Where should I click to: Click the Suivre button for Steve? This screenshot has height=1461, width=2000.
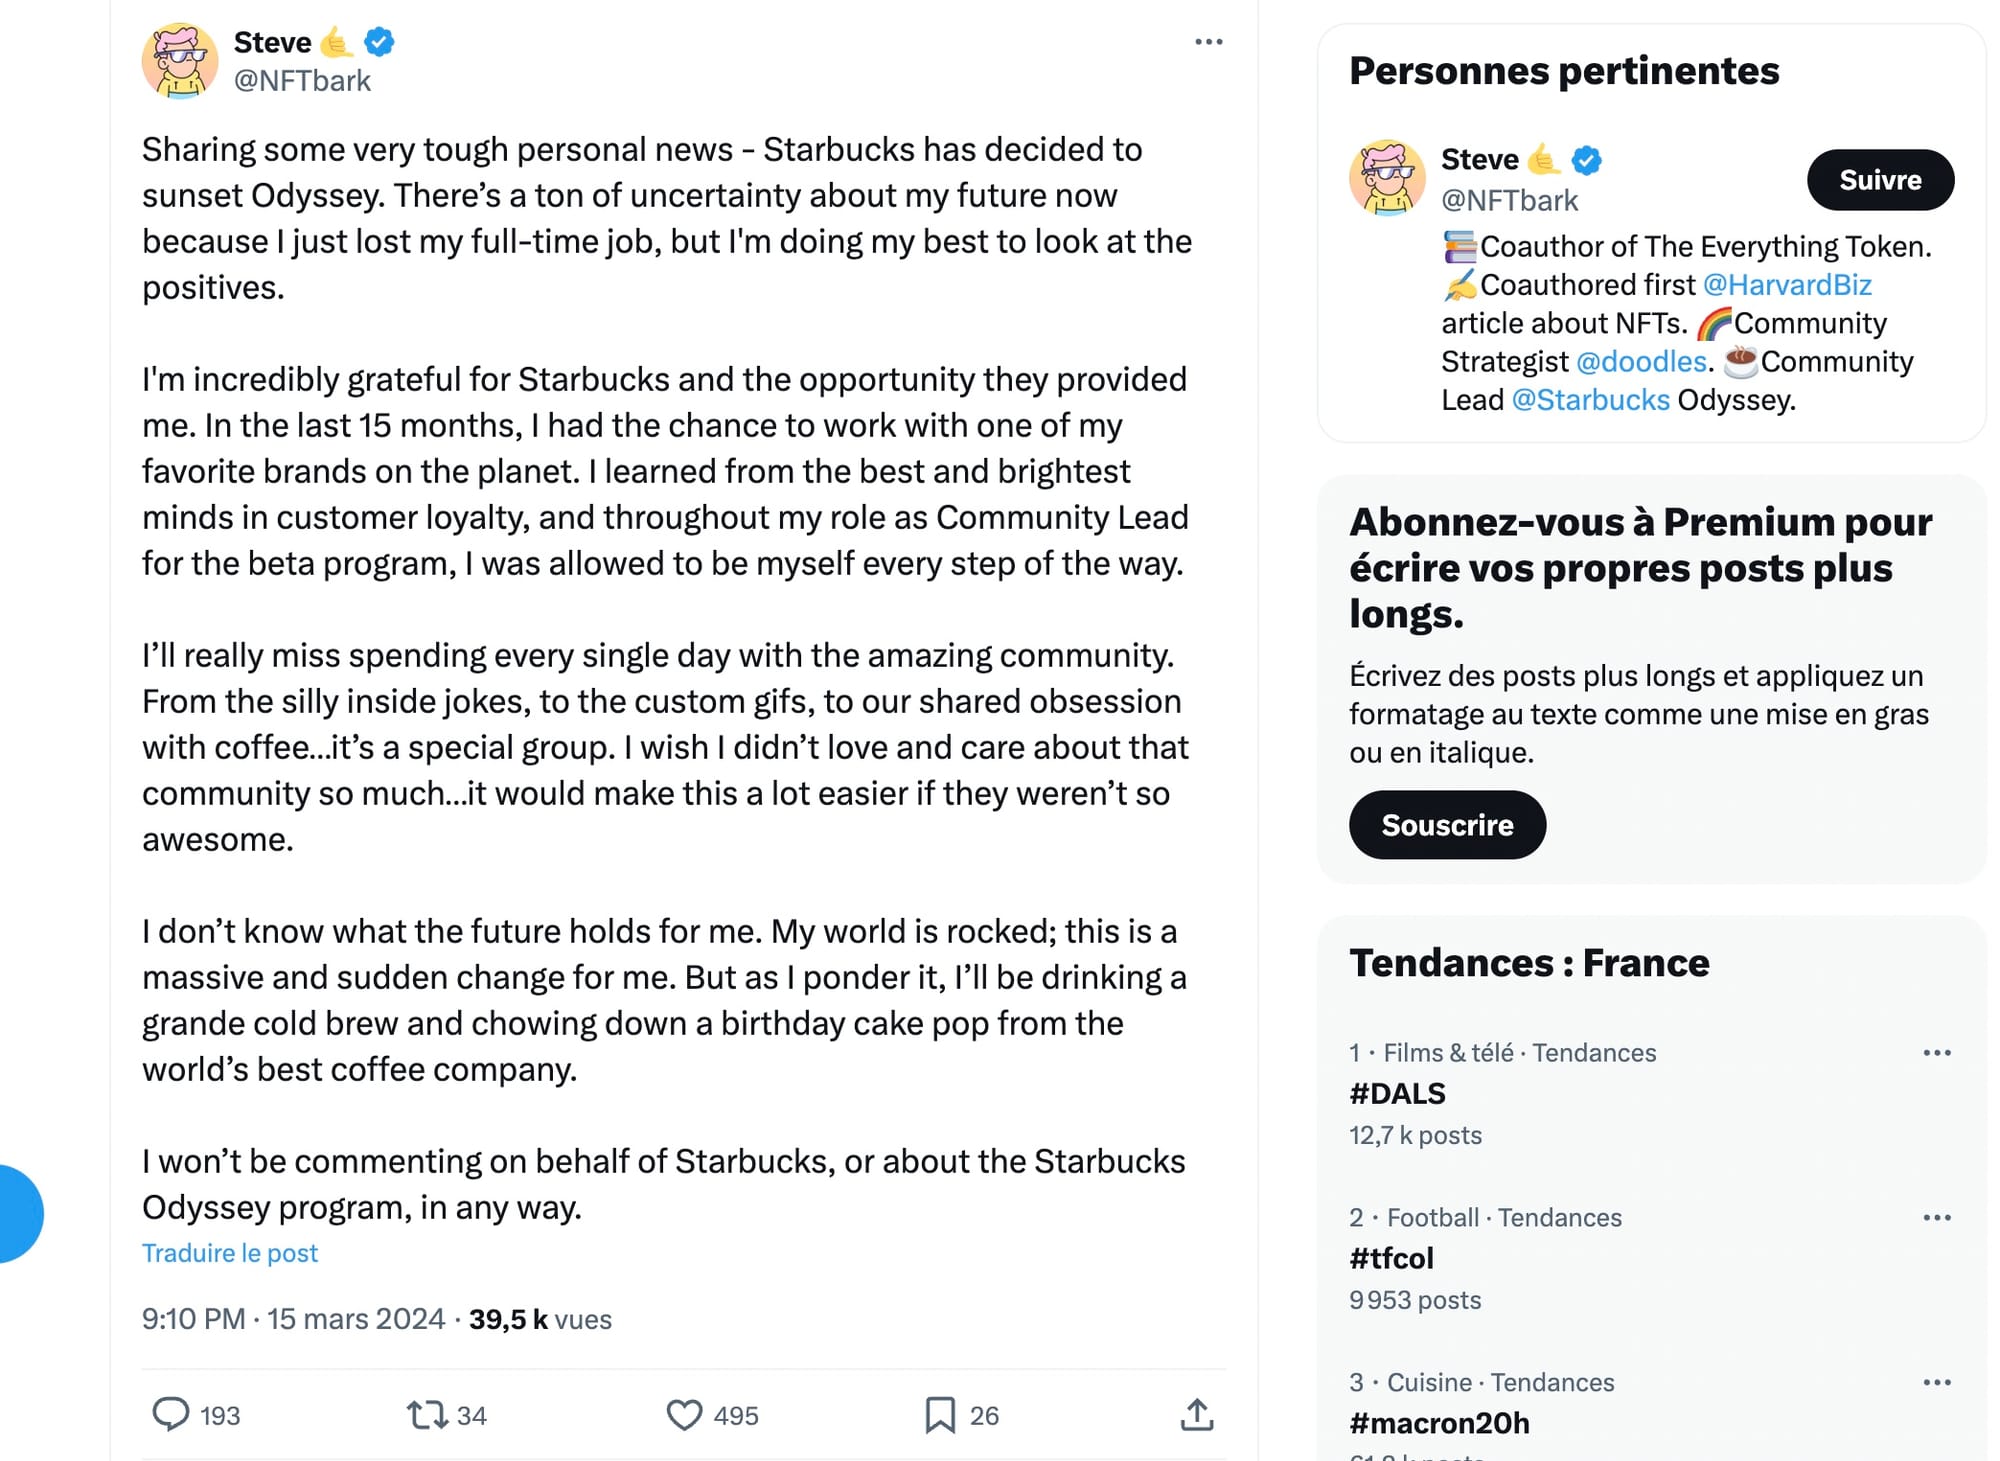click(1880, 180)
